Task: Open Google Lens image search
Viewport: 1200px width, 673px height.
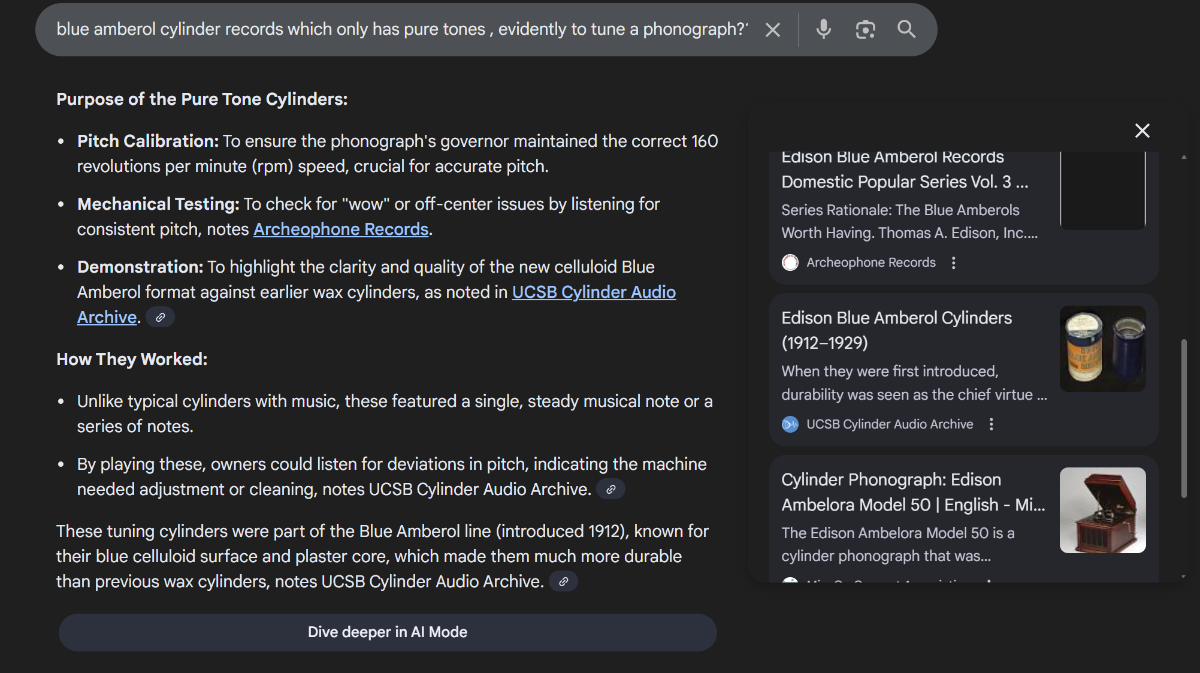Action: click(x=865, y=30)
